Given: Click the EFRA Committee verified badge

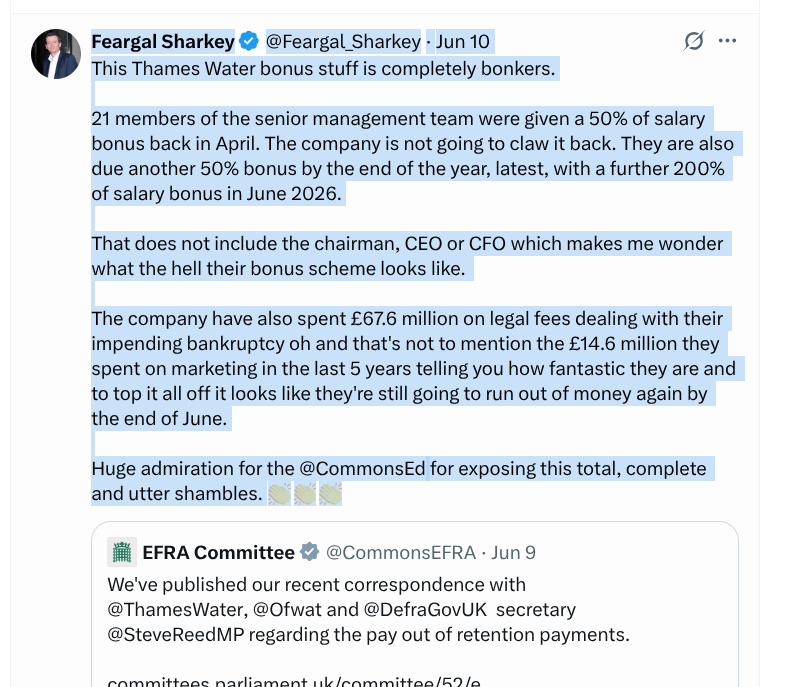Looking at the screenshot, I should [x=309, y=552].
